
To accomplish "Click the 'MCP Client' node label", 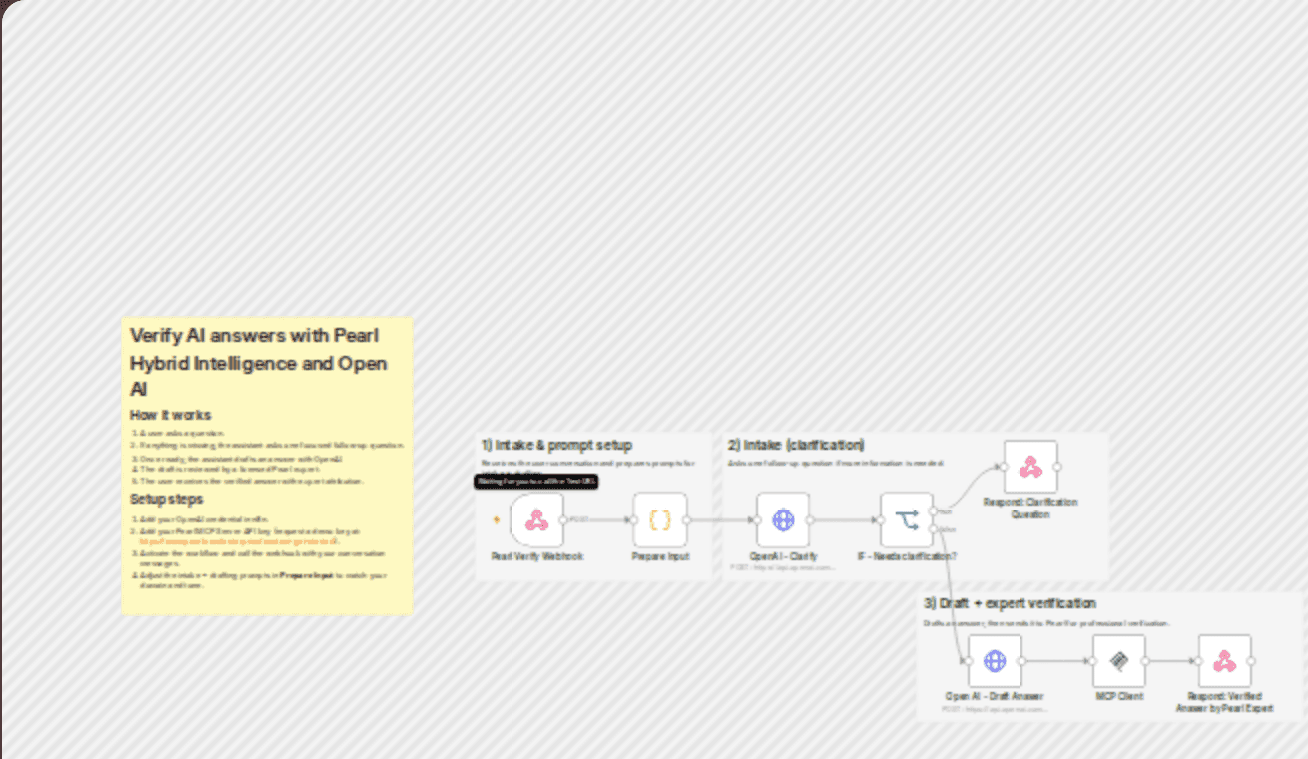I will [1119, 696].
